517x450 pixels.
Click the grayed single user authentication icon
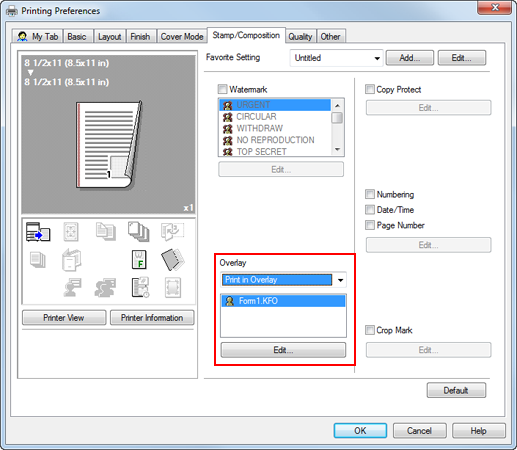pos(73,287)
